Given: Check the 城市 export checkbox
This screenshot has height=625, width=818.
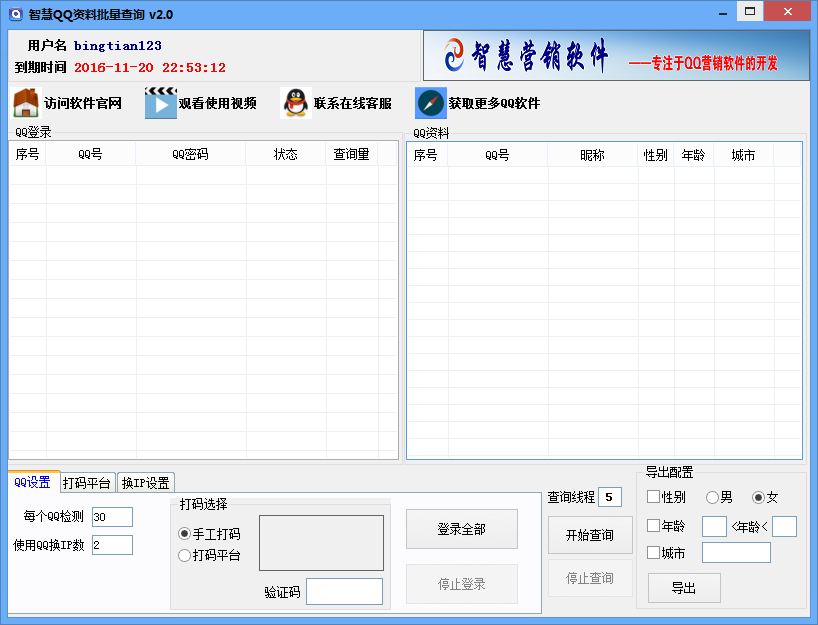Looking at the screenshot, I should tap(654, 553).
